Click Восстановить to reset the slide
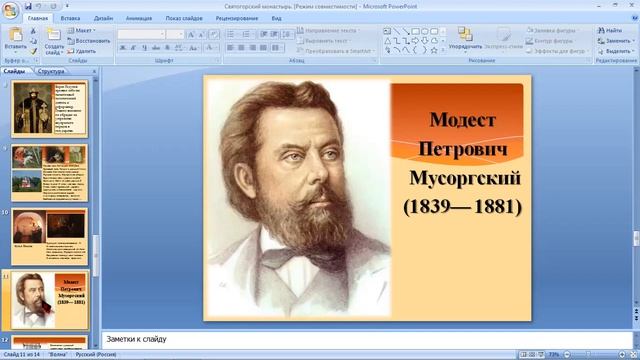This screenshot has height=360, width=640. coord(89,41)
